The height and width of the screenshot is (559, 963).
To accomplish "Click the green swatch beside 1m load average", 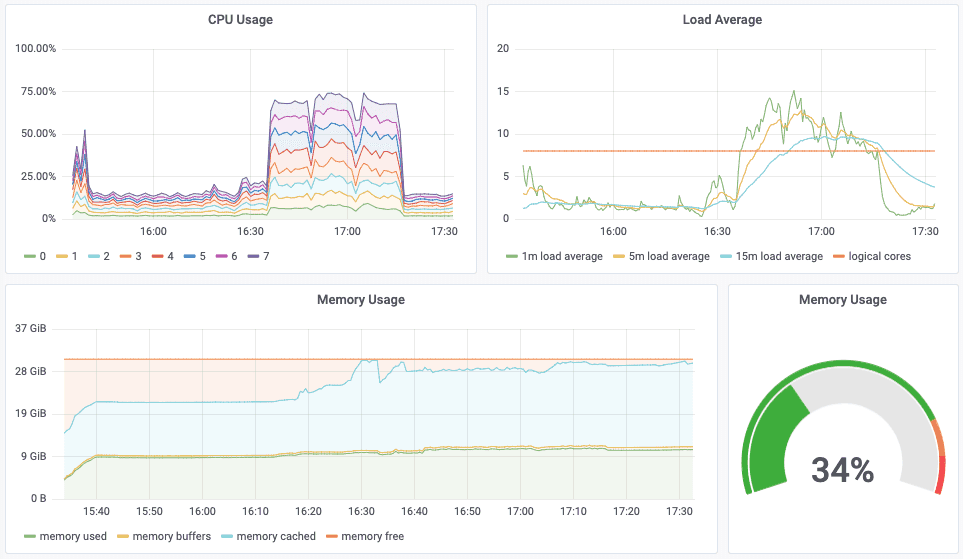I will [x=512, y=256].
